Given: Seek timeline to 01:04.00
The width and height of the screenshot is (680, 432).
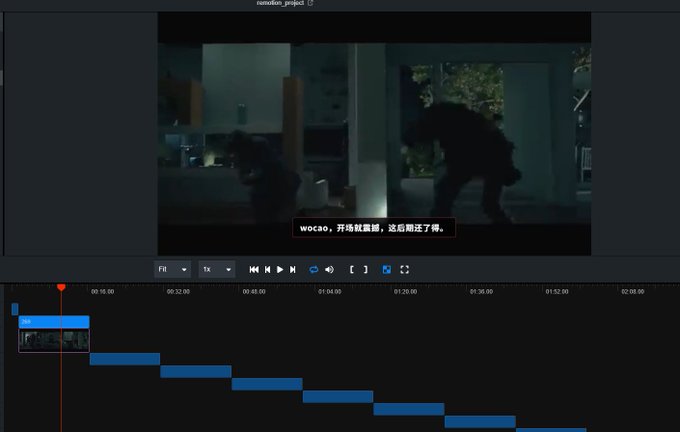Looking at the screenshot, I should click(329, 291).
